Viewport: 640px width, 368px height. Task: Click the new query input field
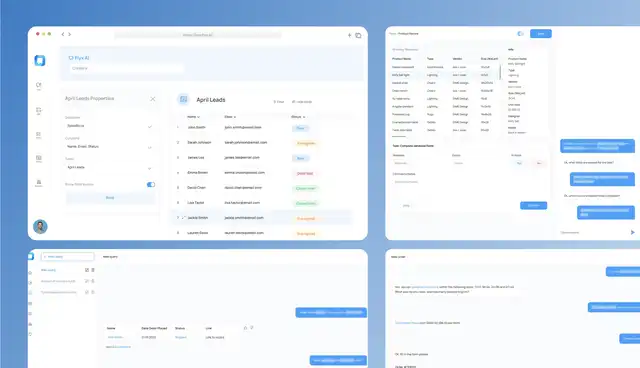pyautogui.click(x=68, y=257)
